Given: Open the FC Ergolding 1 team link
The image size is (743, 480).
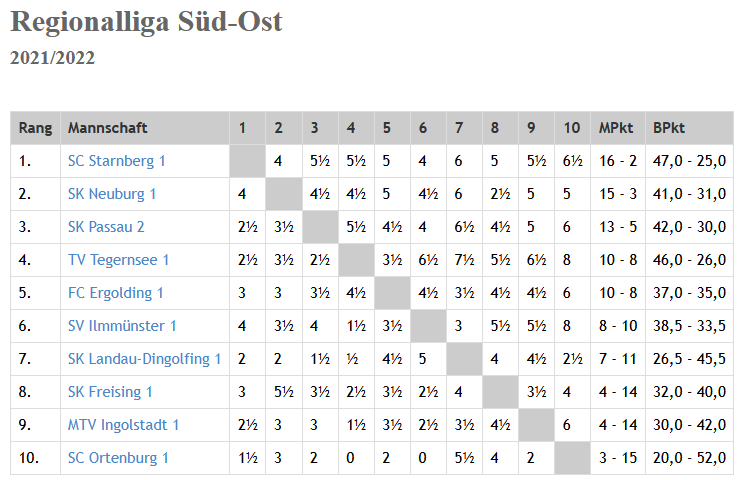Looking at the screenshot, I should [x=116, y=293].
